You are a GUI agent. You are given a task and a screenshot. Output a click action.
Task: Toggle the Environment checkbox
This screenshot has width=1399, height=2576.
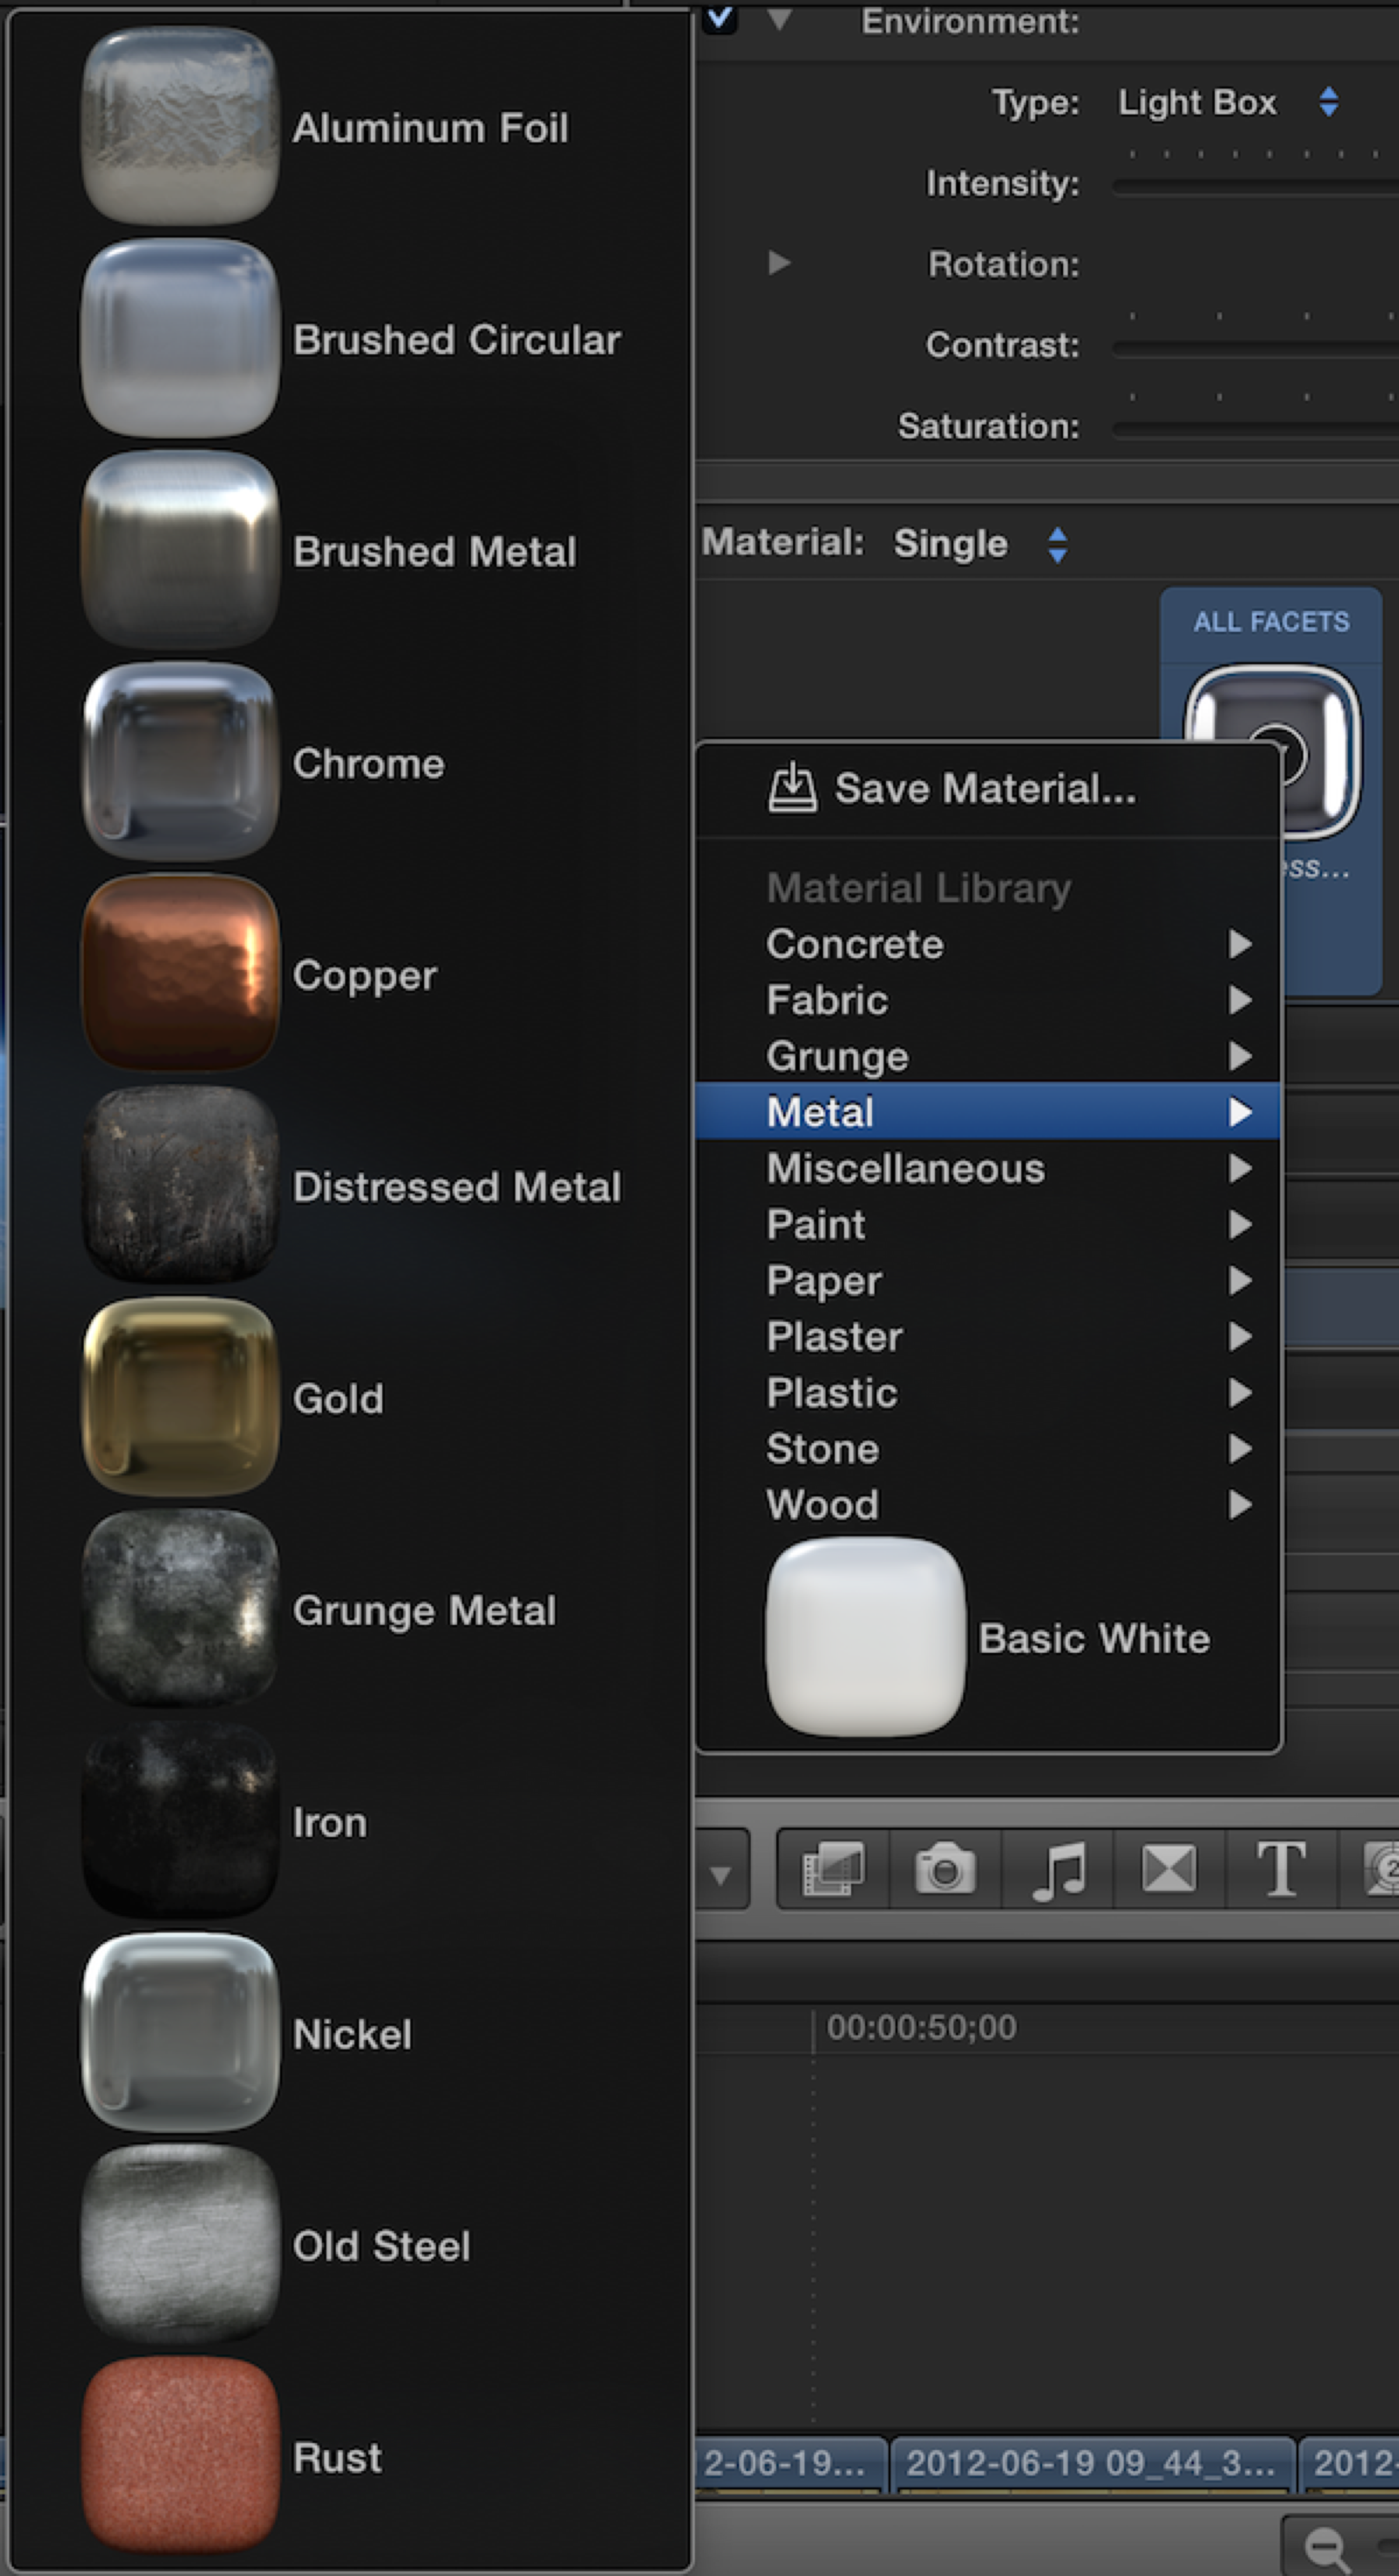pos(719,17)
